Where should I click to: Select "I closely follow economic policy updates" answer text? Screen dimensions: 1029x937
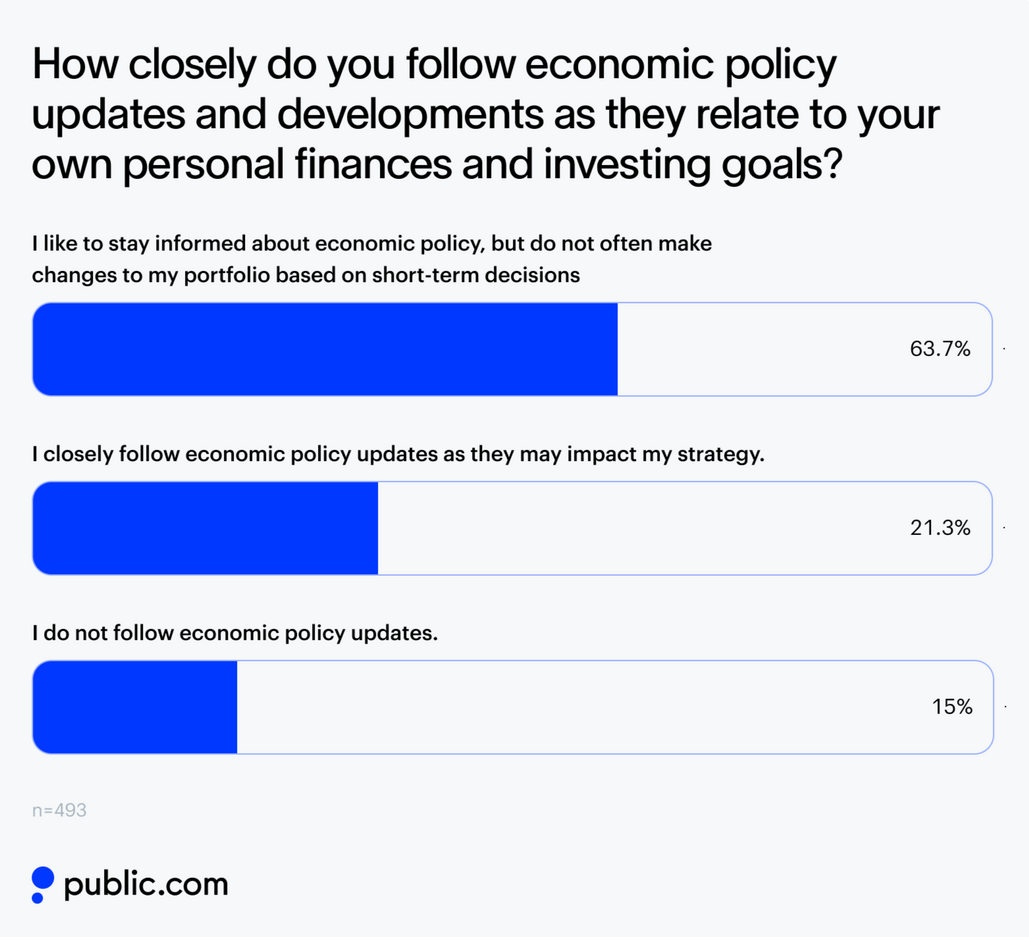398,454
